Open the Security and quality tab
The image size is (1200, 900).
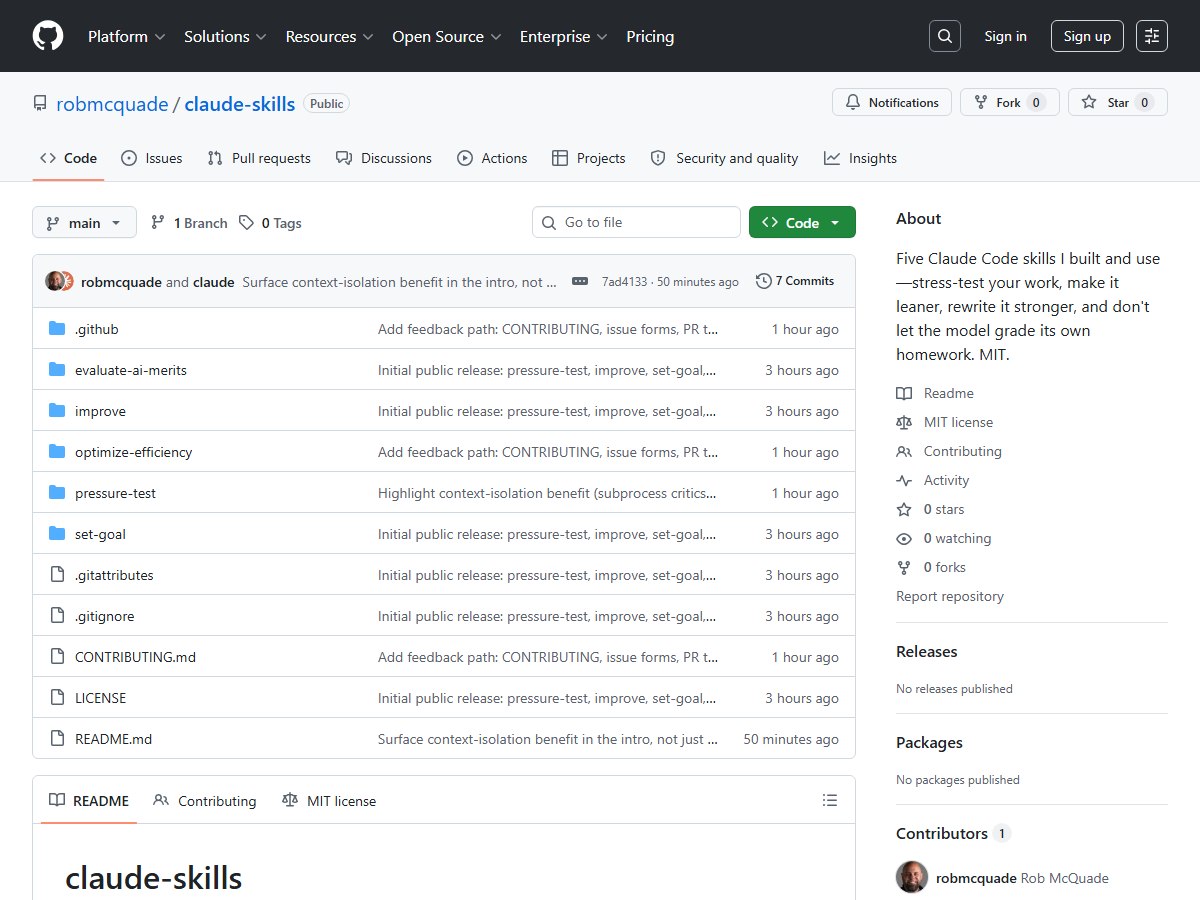click(724, 158)
